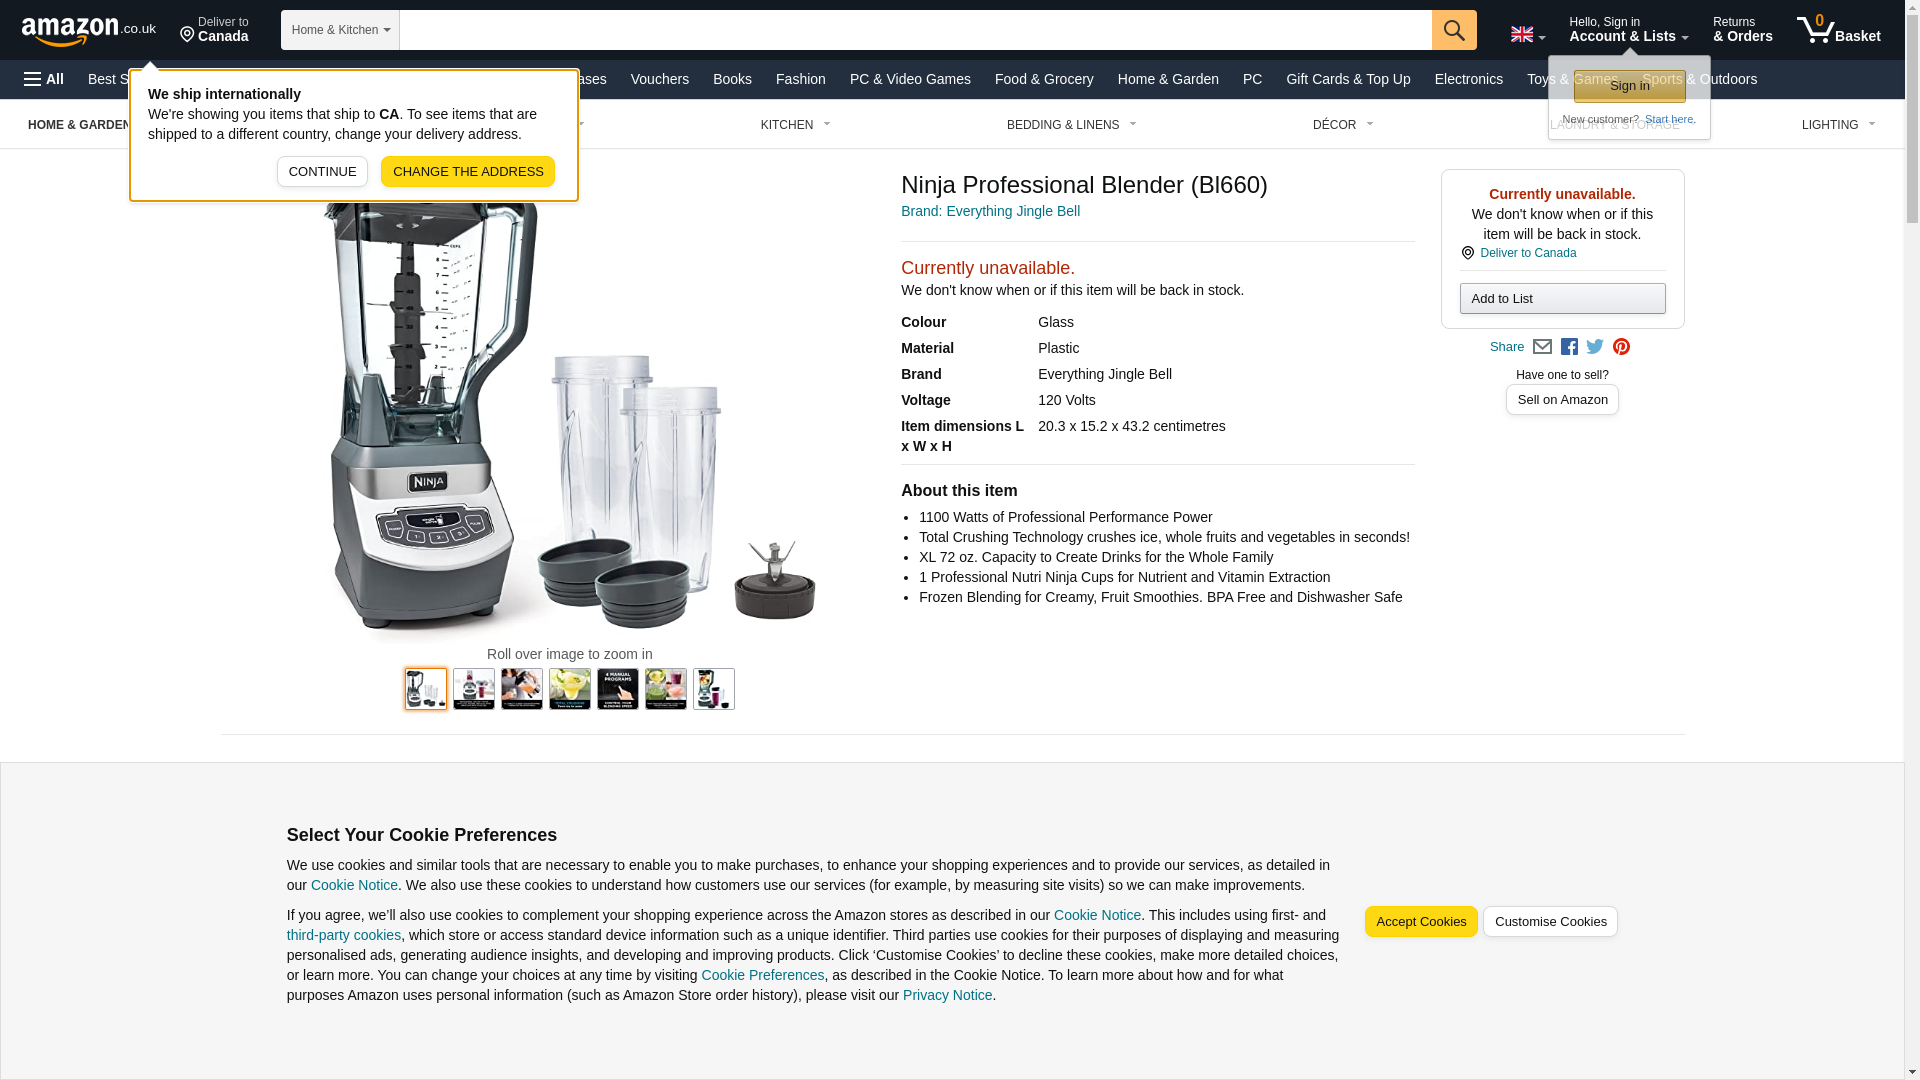Click the Add to List button
The height and width of the screenshot is (1080, 1920).
coord(1562,298)
